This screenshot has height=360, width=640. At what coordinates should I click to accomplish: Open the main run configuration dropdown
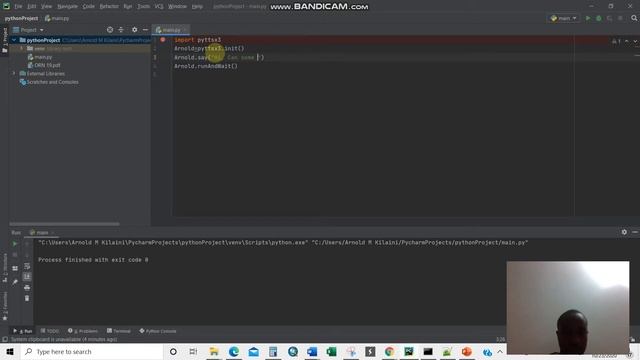[x=563, y=18]
